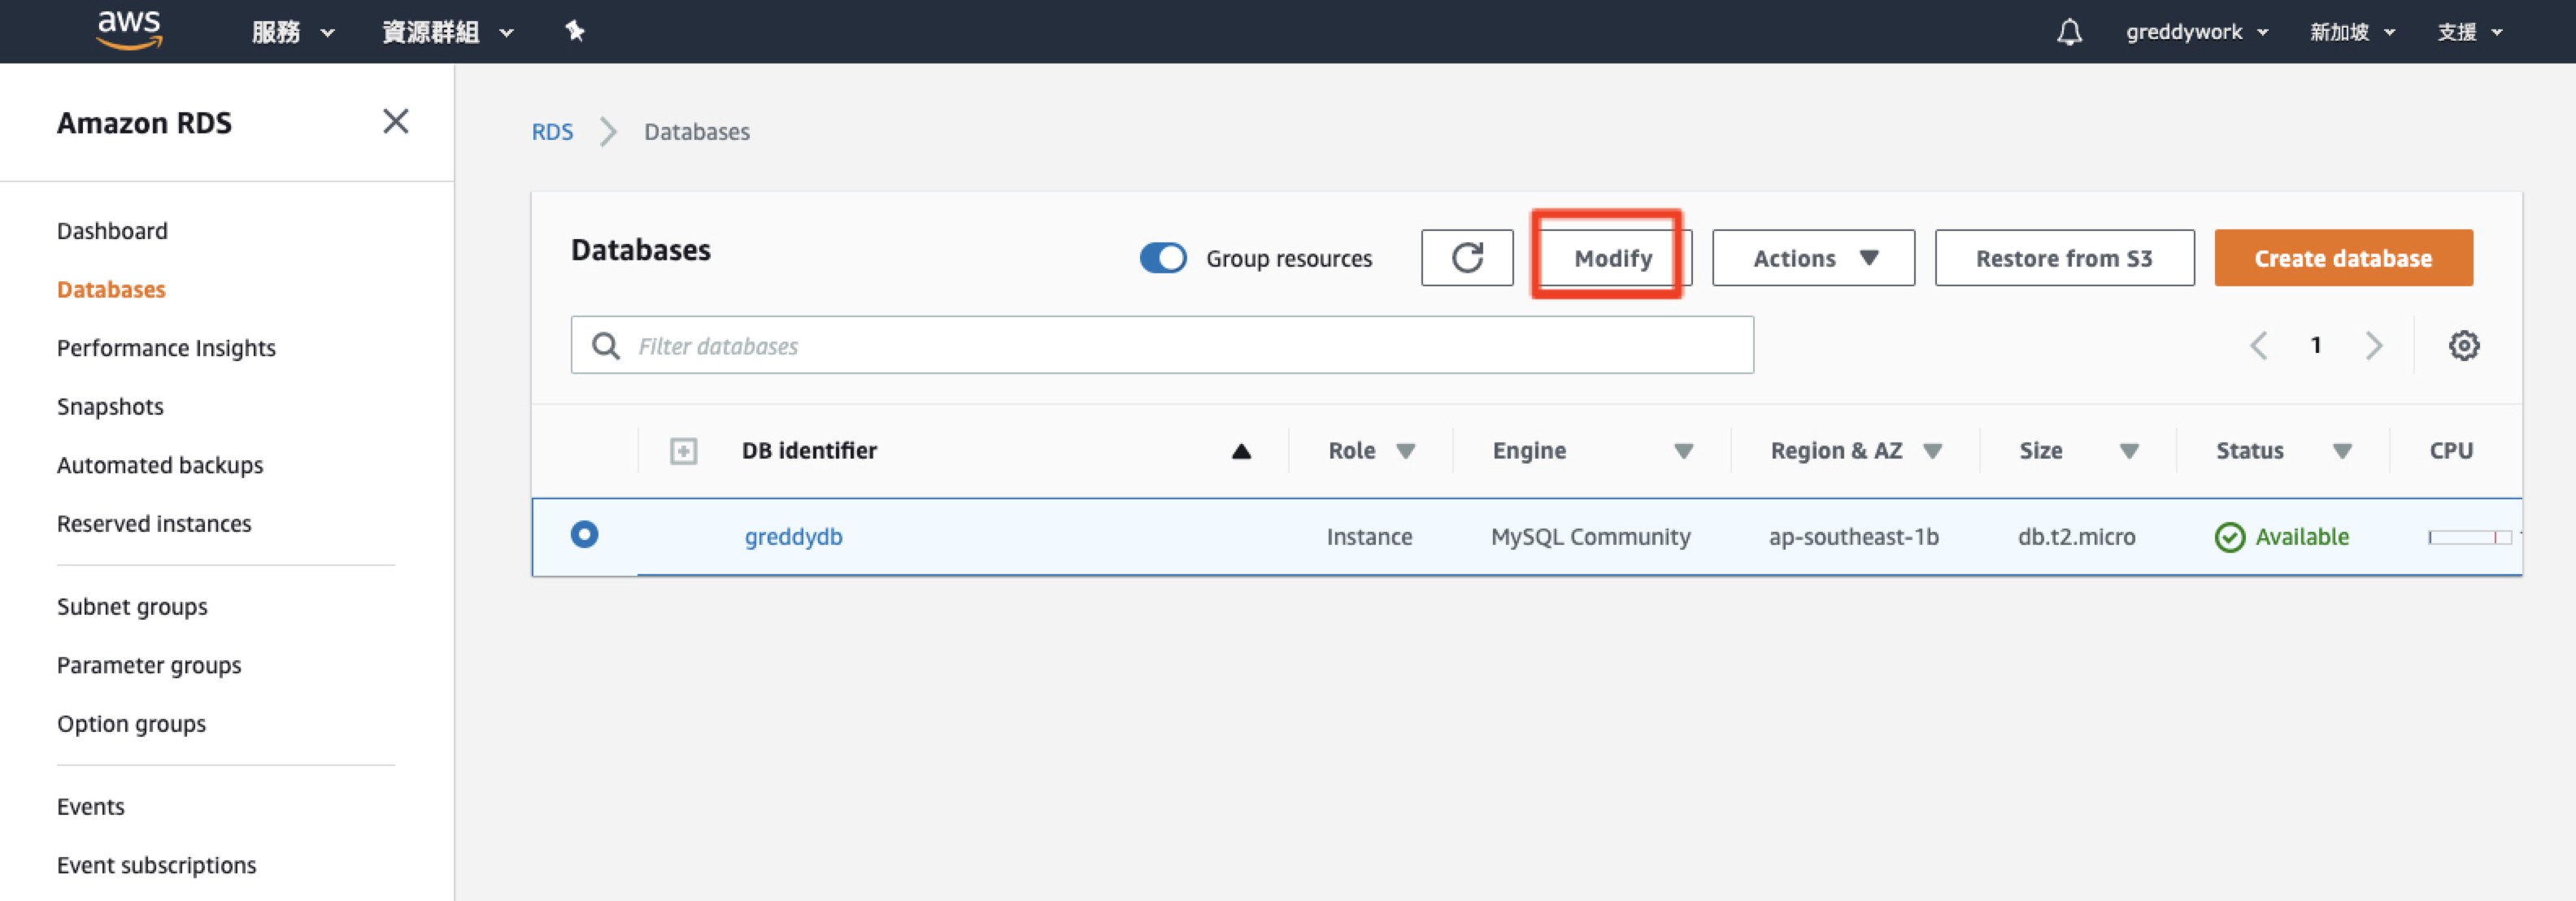Close the Amazon RDS sidebar panel
The image size is (2576, 901).
[x=396, y=122]
